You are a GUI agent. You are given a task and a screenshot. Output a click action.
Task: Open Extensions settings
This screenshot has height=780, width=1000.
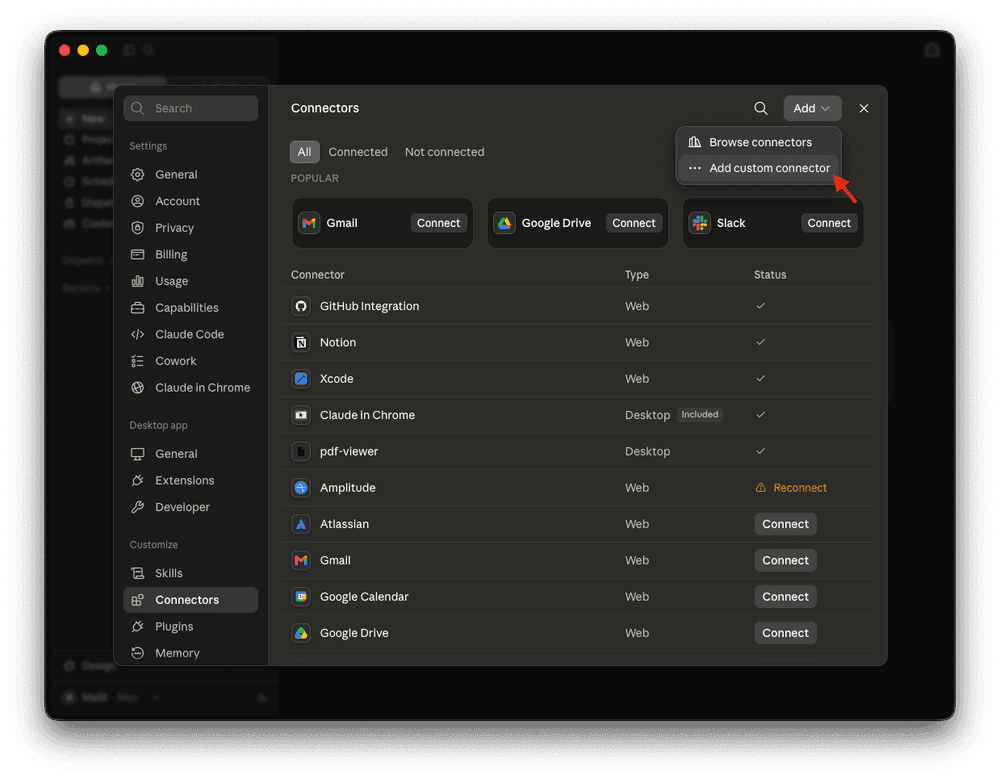click(x=191, y=481)
